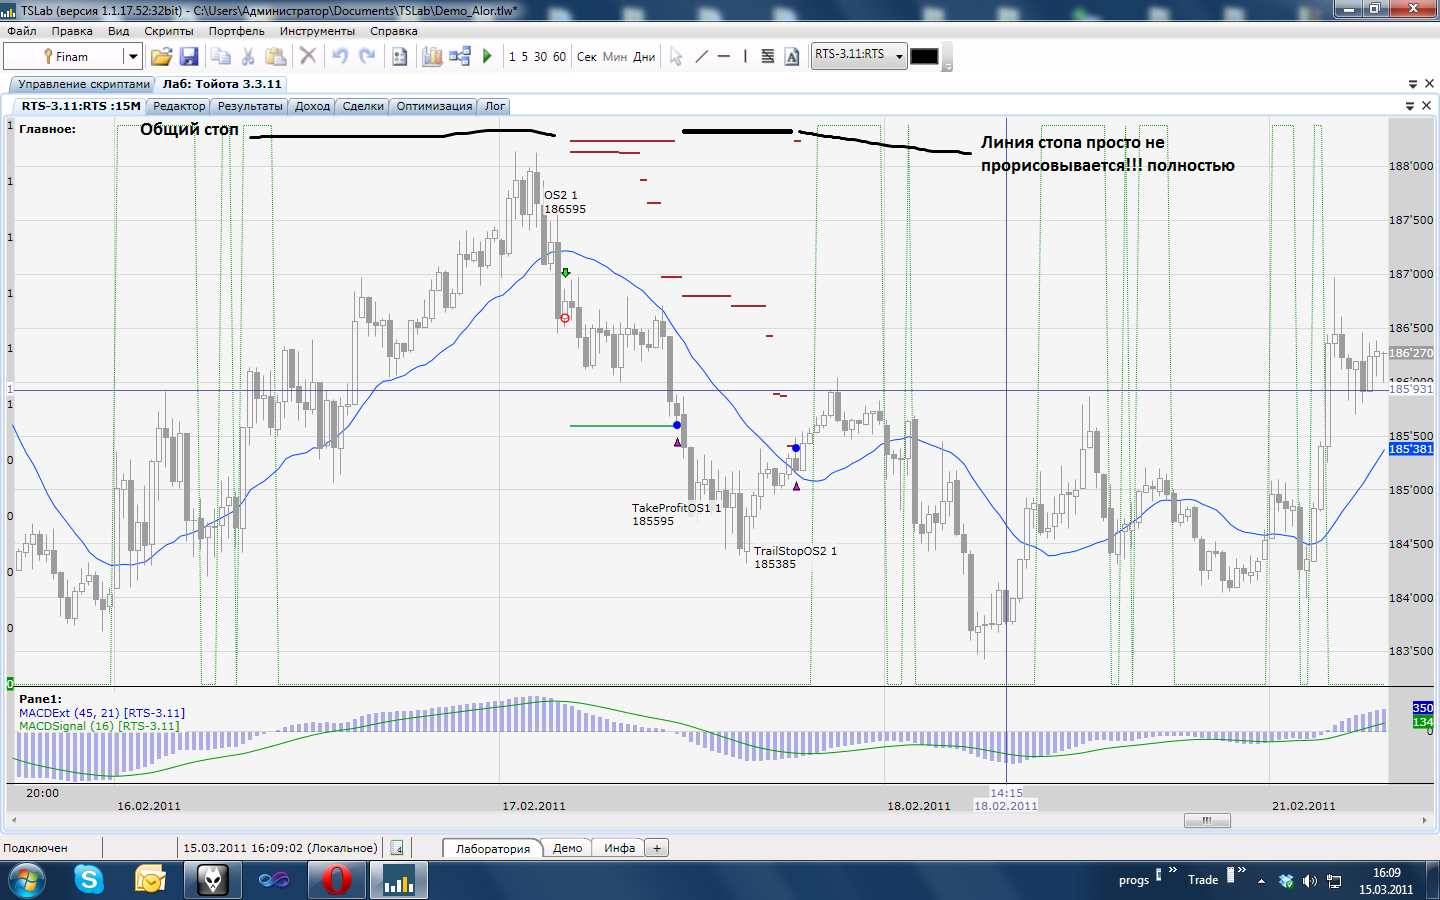Select the text annotation tool

(792, 57)
